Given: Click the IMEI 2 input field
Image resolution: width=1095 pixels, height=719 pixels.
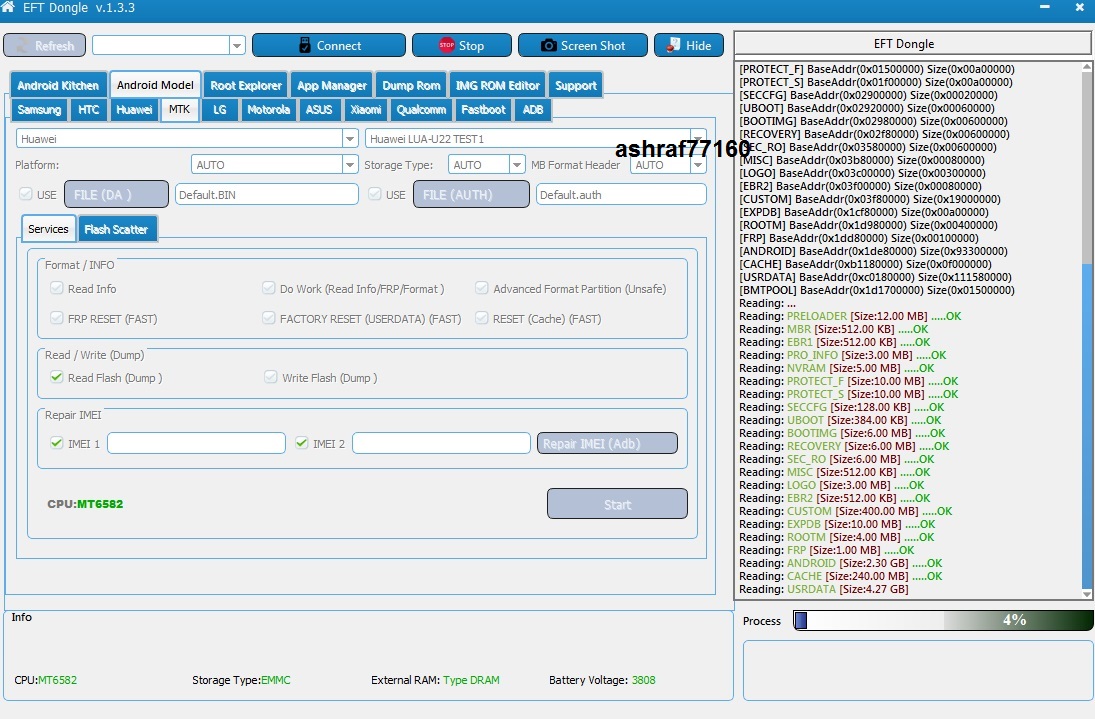Looking at the screenshot, I should [441, 443].
